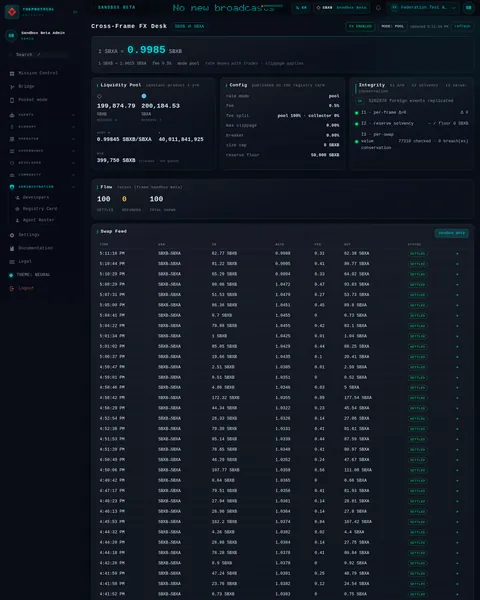
Task: Expand the Economy section chevron
Action: 73,127
